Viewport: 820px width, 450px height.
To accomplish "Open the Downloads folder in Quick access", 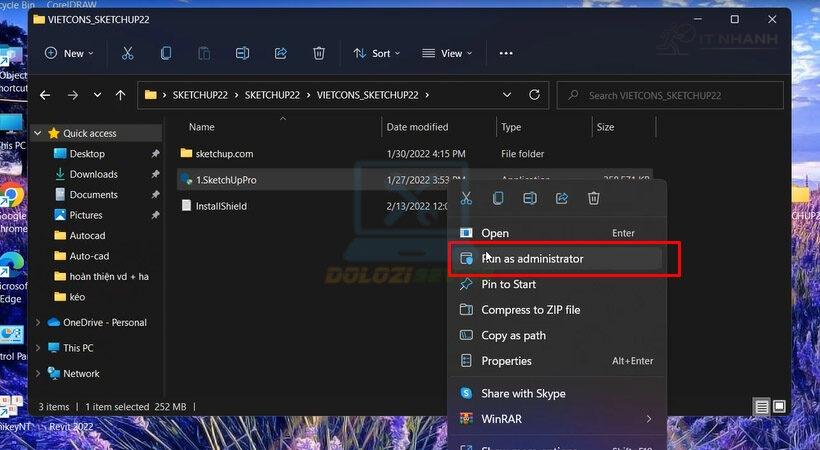I will point(93,174).
